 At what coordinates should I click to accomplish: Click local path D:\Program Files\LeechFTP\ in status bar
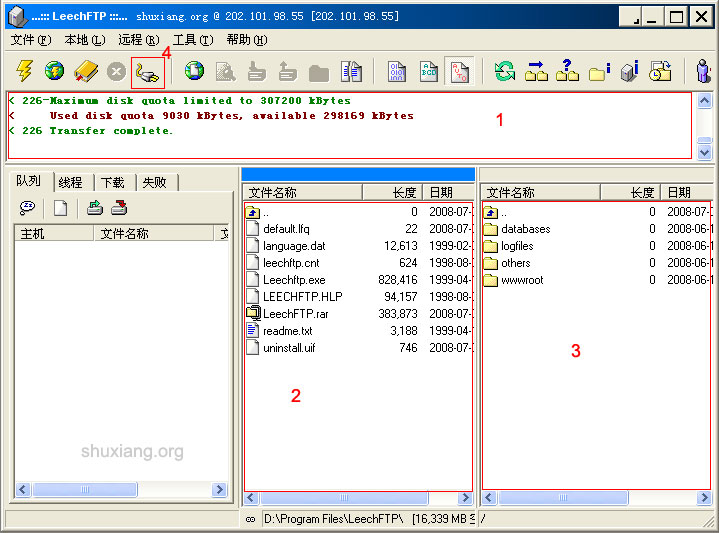333,519
